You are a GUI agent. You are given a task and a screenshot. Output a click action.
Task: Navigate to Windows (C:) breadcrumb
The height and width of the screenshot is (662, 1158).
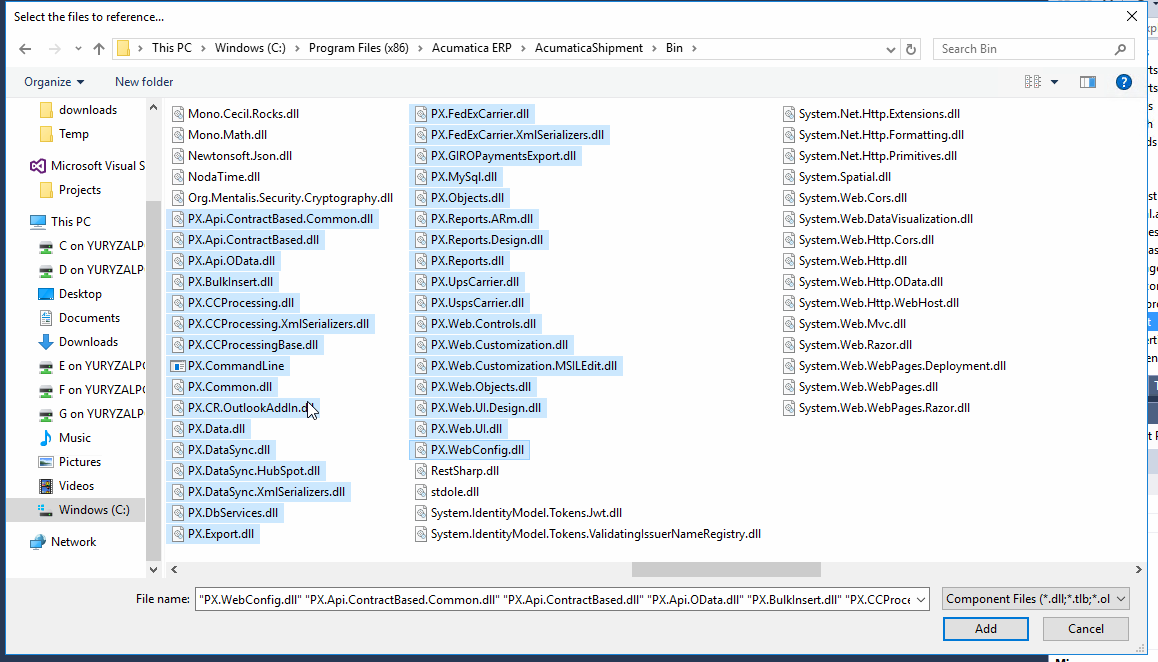pos(250,48)
